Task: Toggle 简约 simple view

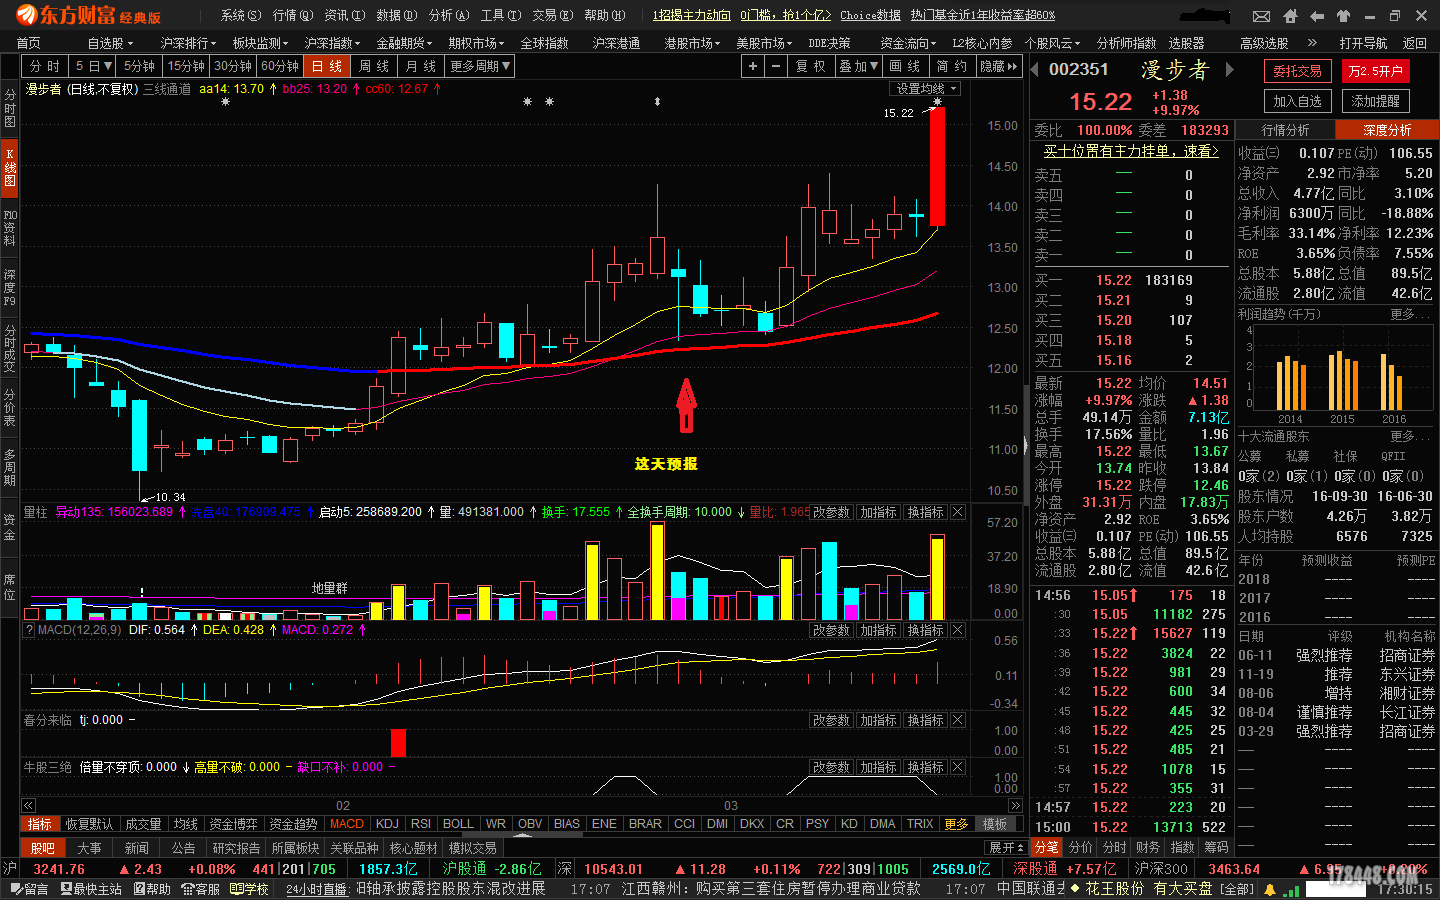Action: [951, 66]
